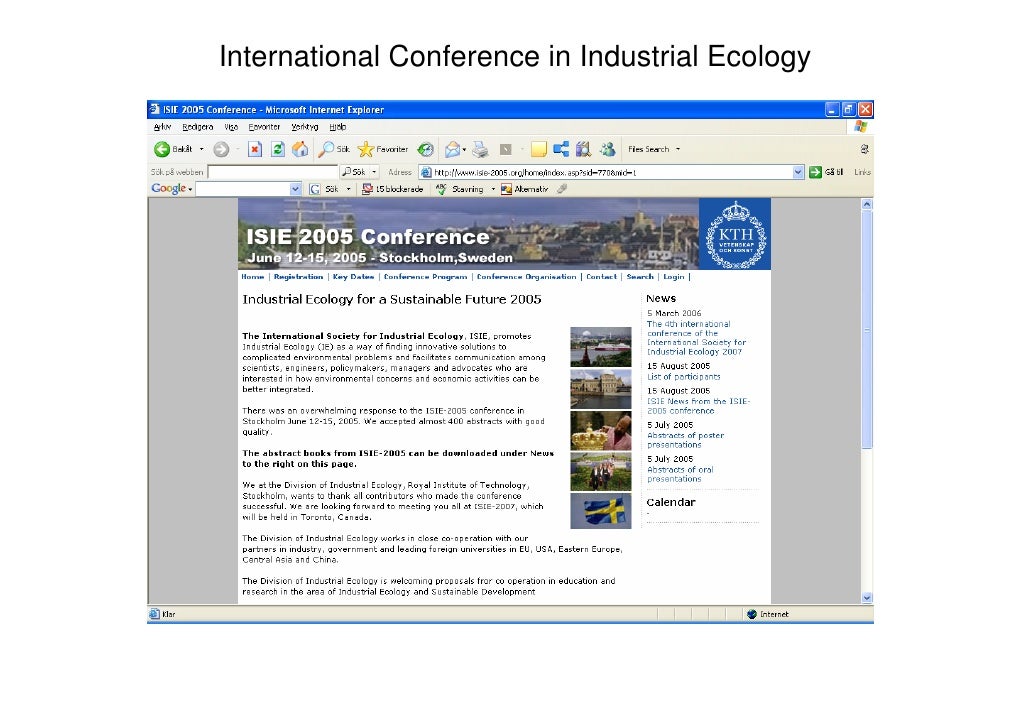Open the dropdown next to Google Sök
The height and width of the screenshot is (728, 1030).
click(349, 189)
